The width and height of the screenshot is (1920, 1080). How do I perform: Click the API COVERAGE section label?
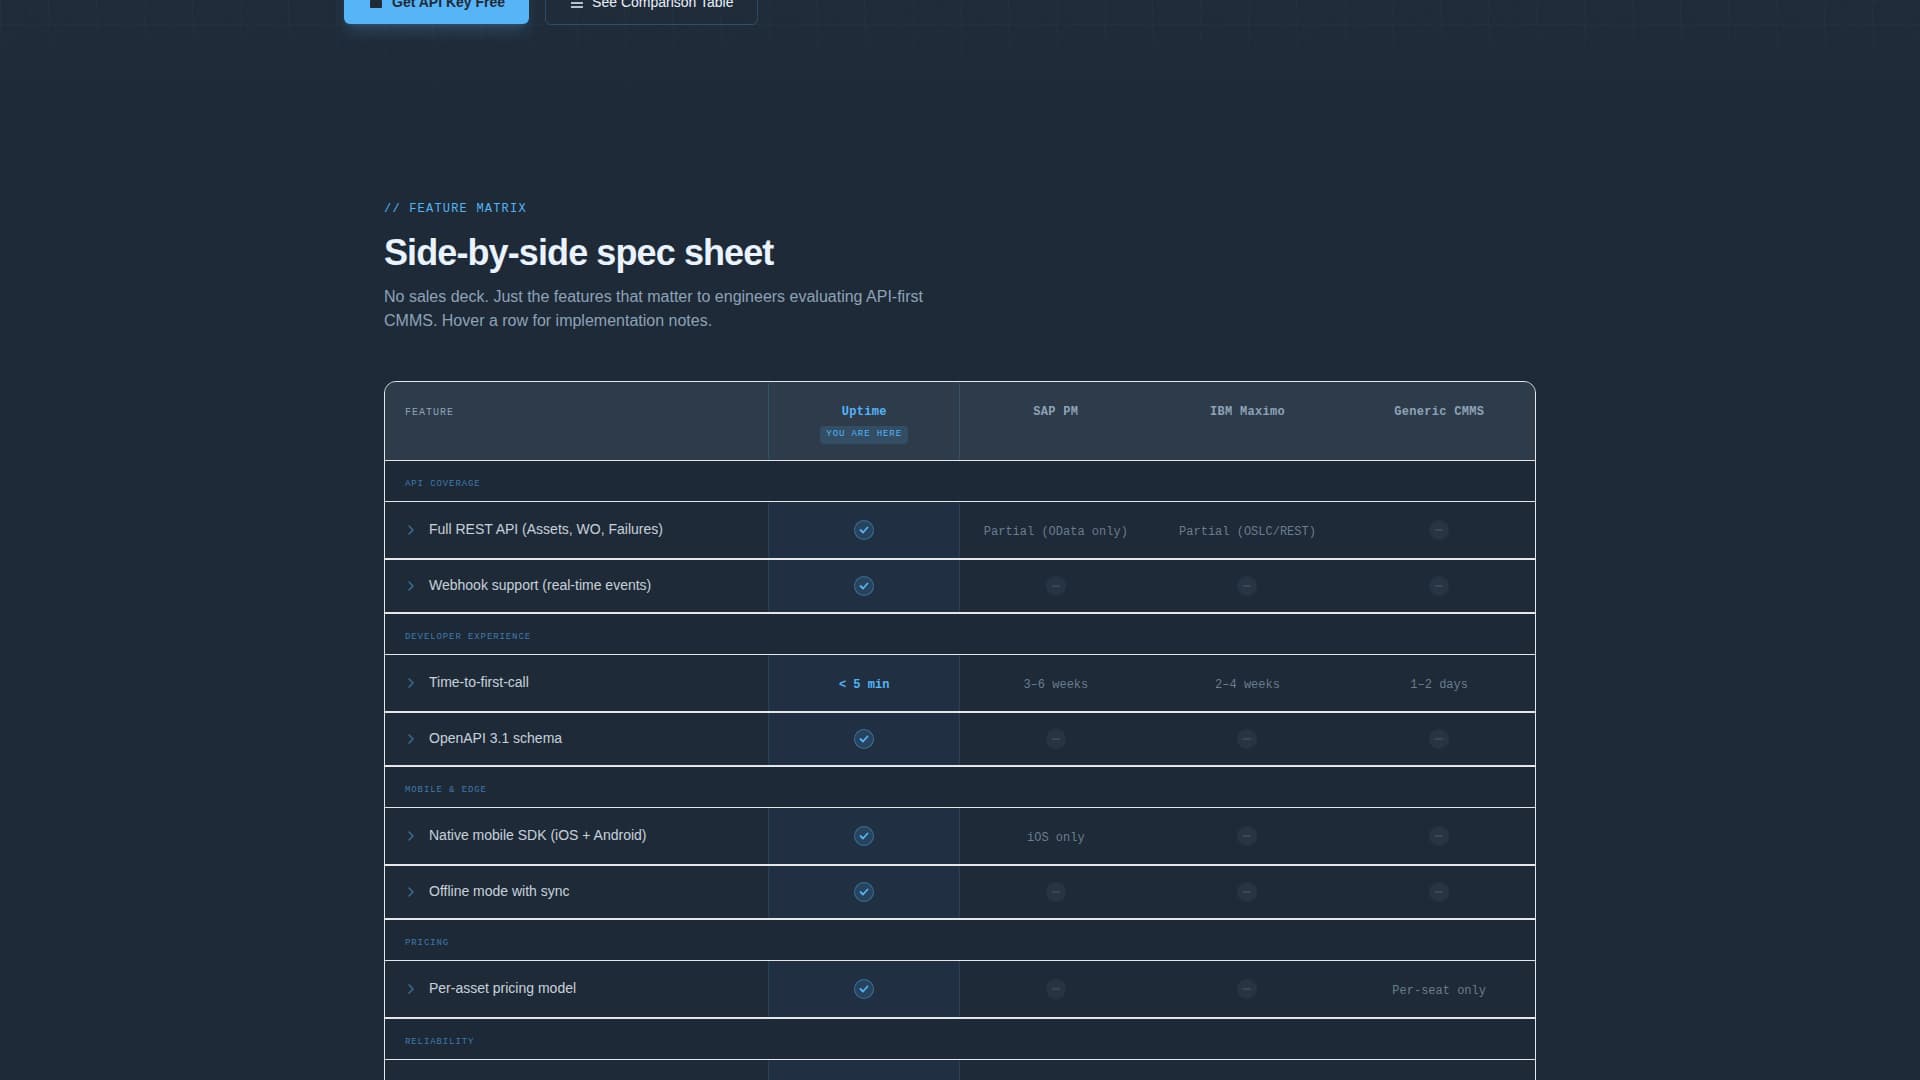point(442,483)
